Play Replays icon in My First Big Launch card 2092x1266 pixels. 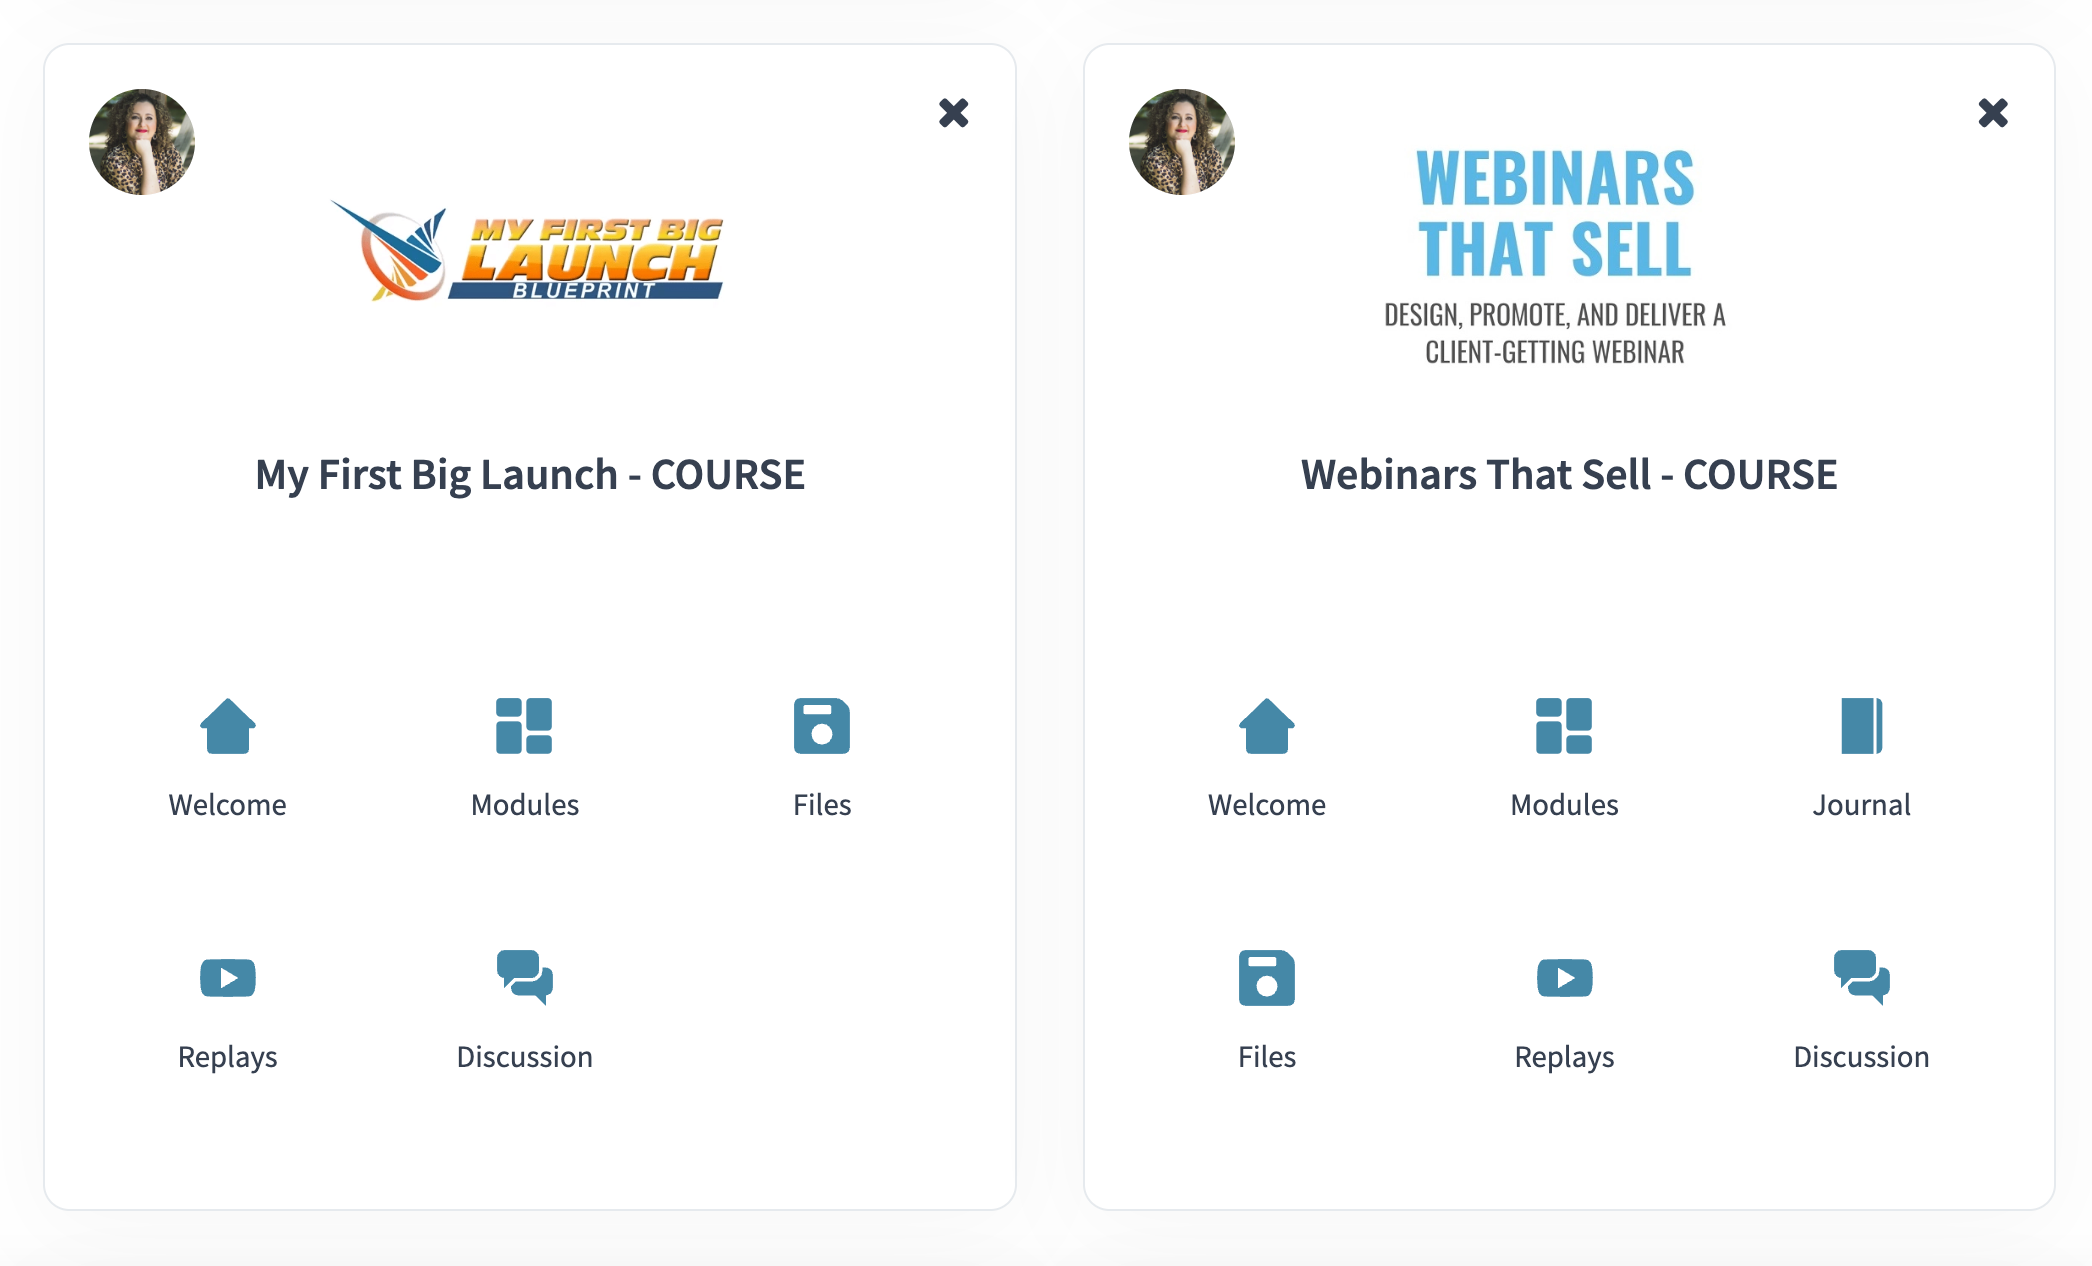228,978
